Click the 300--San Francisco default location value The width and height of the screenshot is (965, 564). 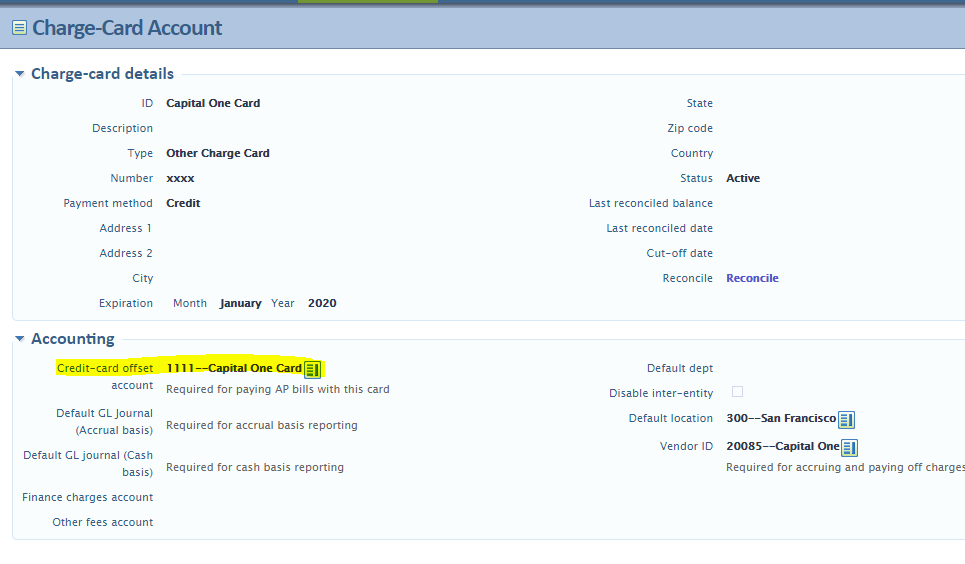pyautogui.click(x=781, y=419)
